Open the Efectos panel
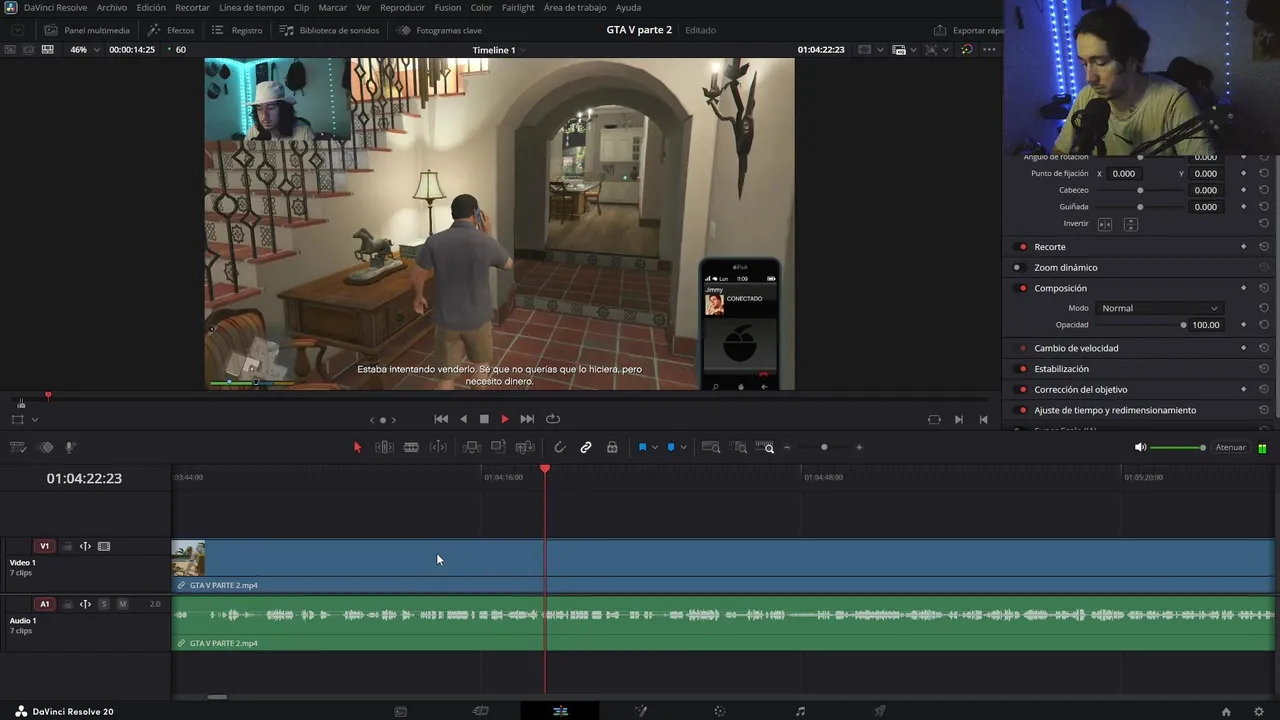Screen dimensions: 1280x720 171,30
